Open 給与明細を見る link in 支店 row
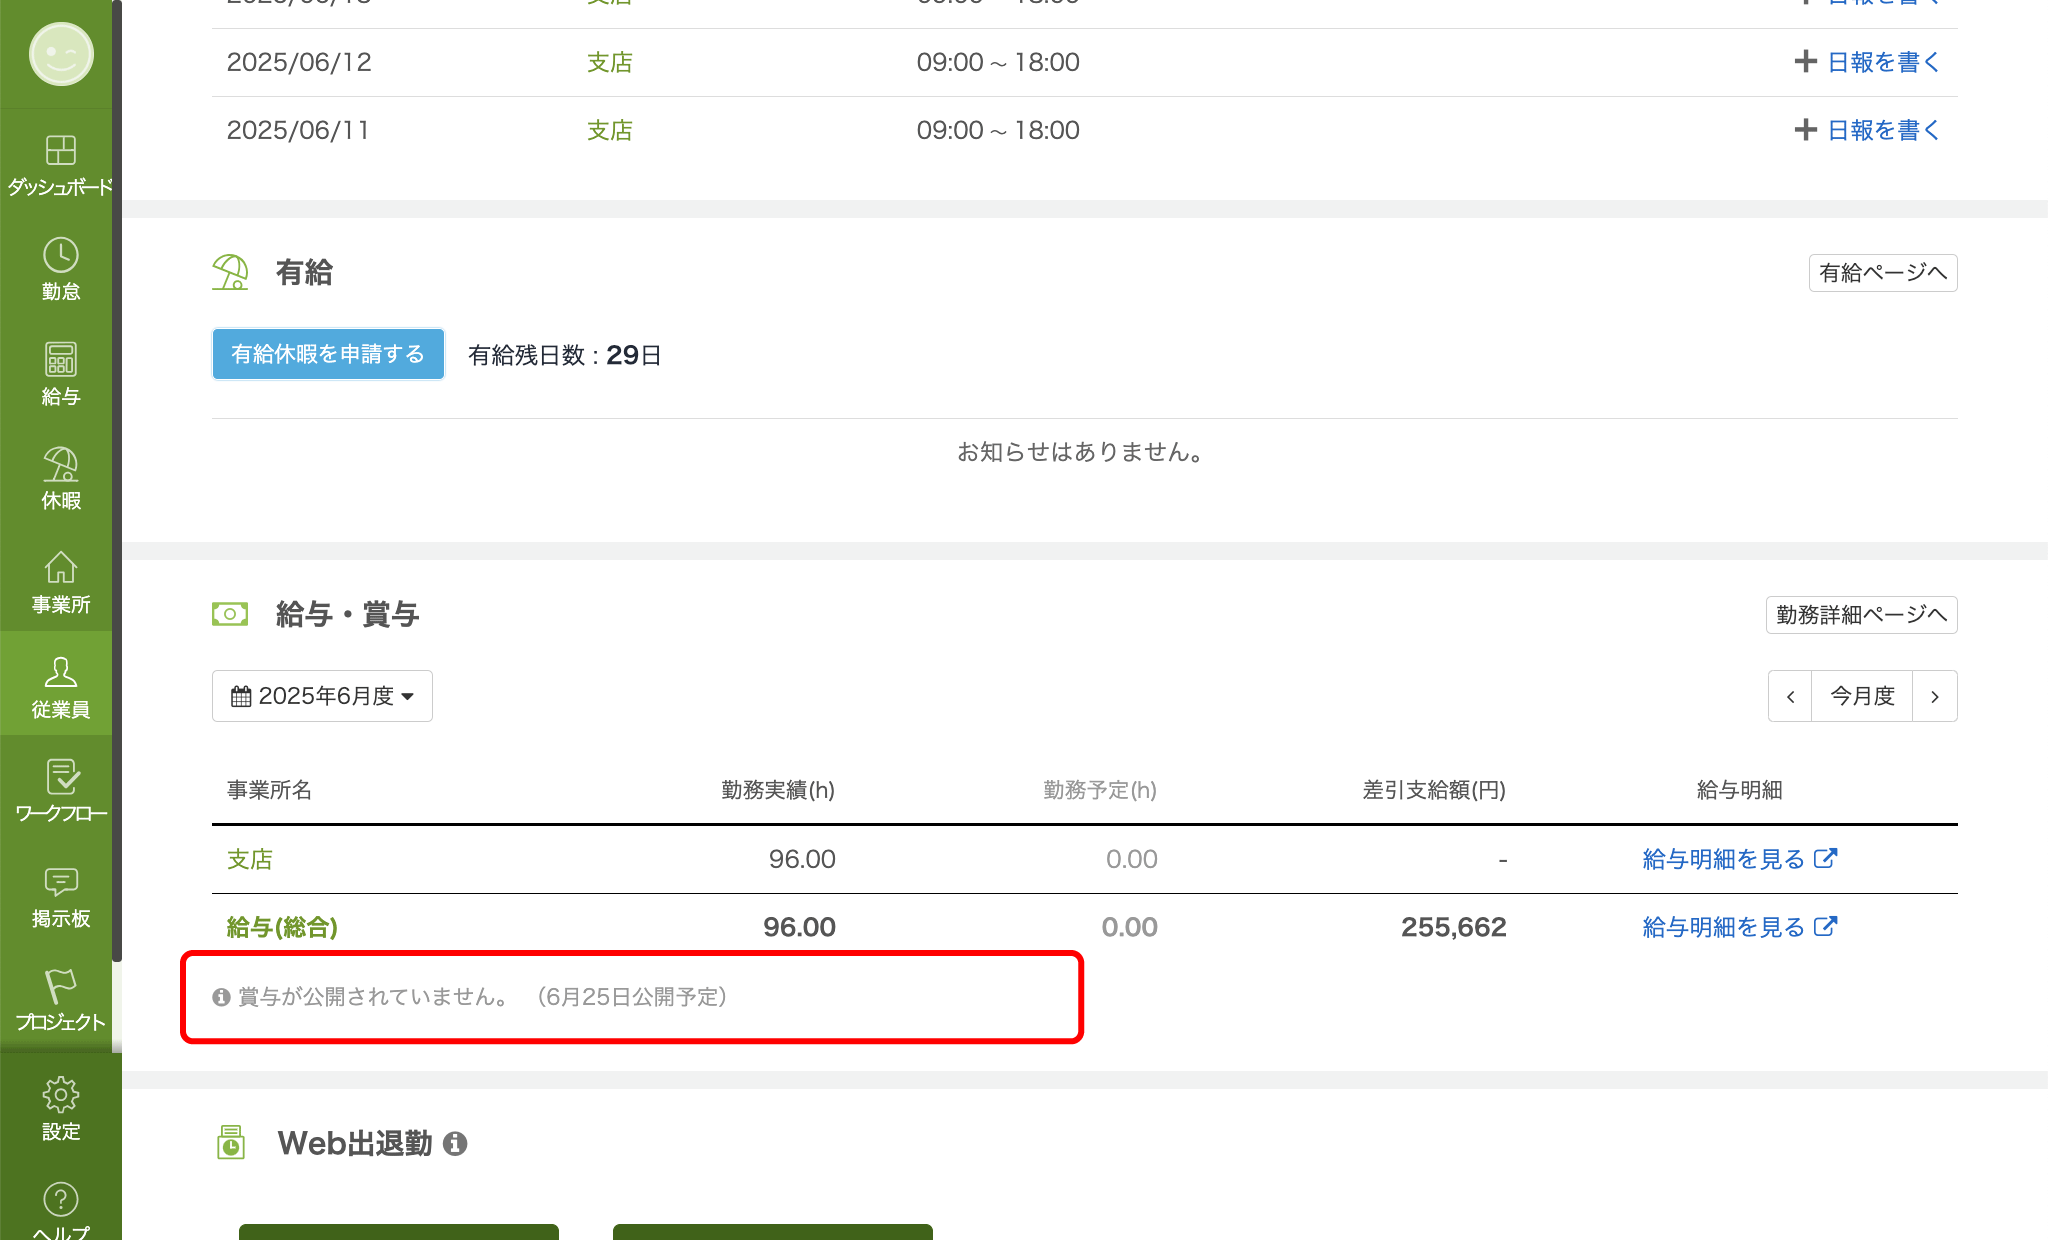The width and height of the screenshot is (2048, 1240). click(1739, 859)
